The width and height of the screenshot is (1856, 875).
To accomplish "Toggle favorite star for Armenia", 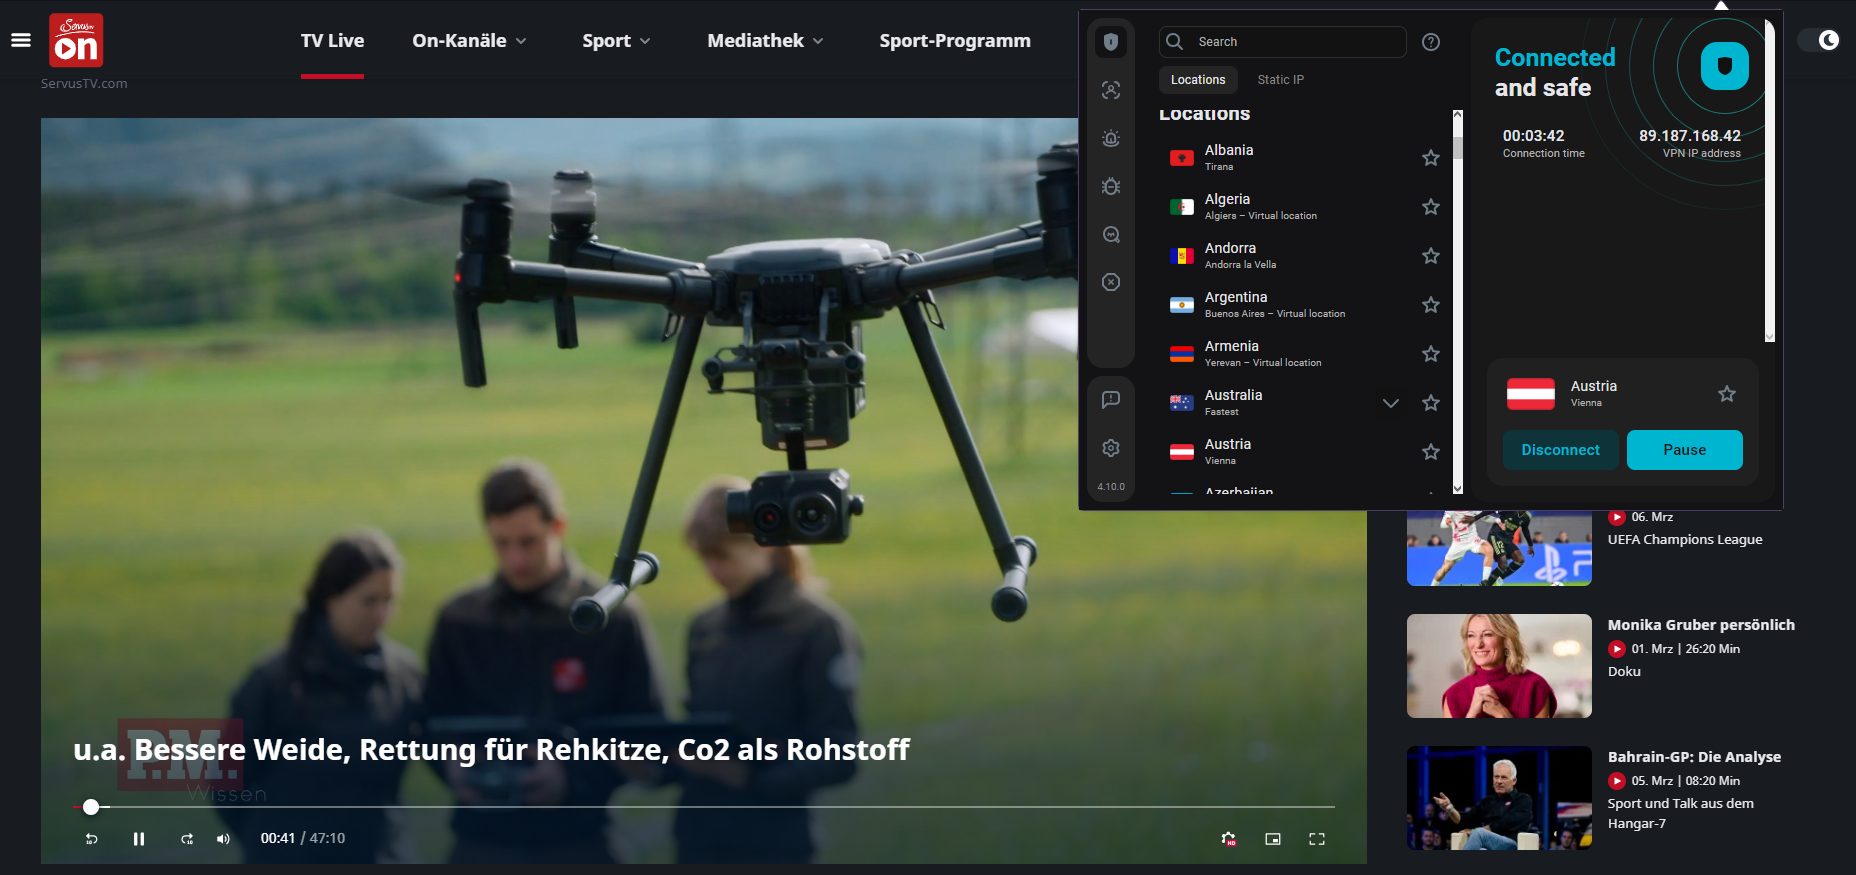I will point(1431,354).
